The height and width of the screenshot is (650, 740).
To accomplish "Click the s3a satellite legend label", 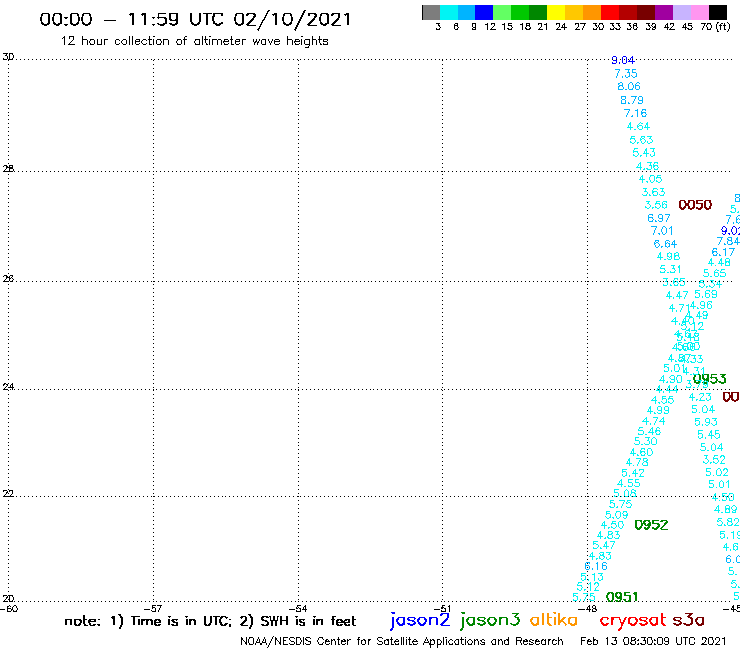I will coord(688,620).
